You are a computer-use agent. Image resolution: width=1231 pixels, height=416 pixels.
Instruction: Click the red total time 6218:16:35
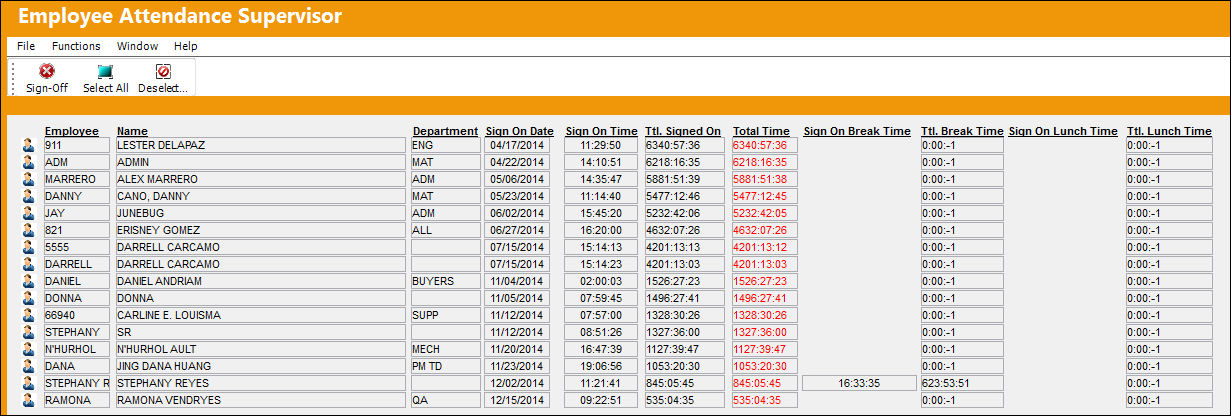click(x=765, y=162)
